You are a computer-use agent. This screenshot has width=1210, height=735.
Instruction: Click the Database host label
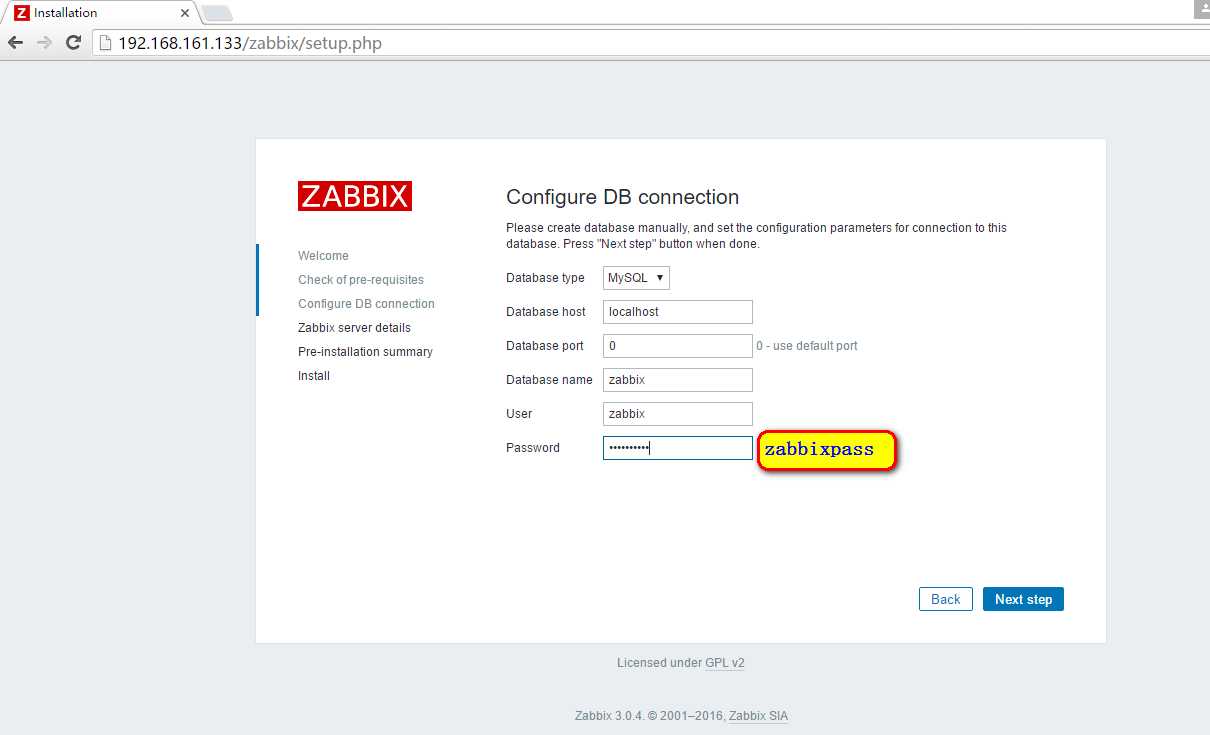(546, 312)
